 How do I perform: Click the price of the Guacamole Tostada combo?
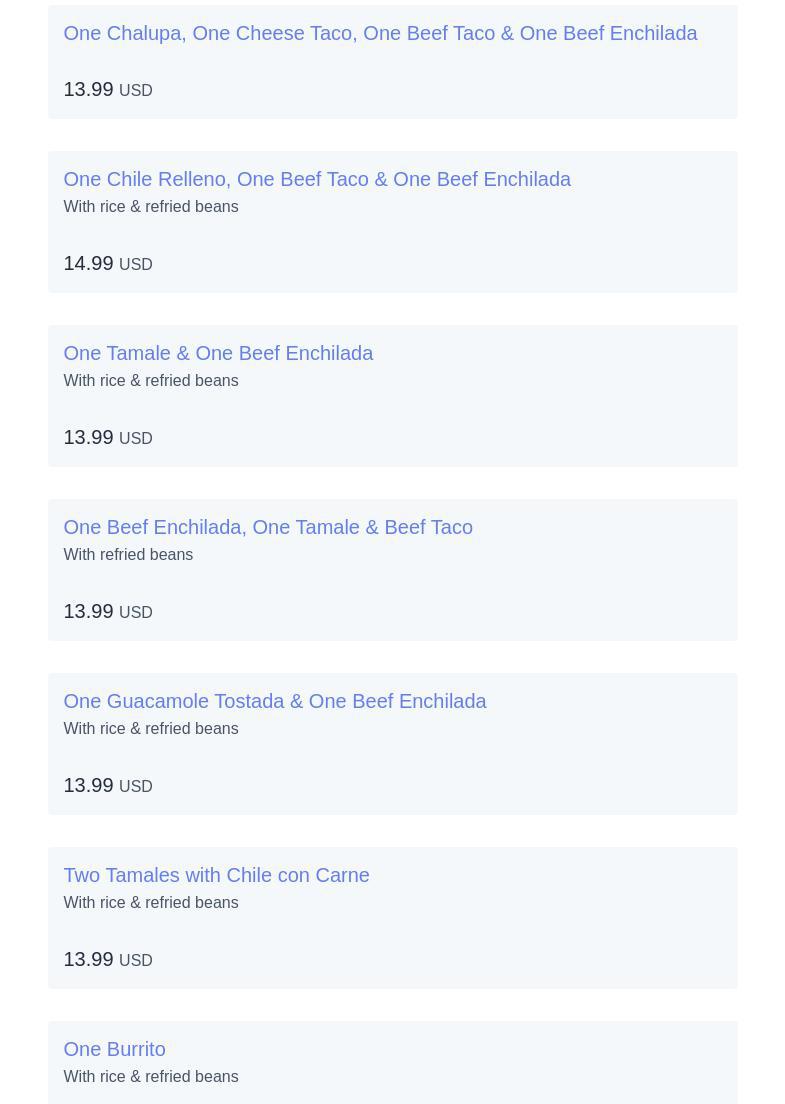pos(108,785)
